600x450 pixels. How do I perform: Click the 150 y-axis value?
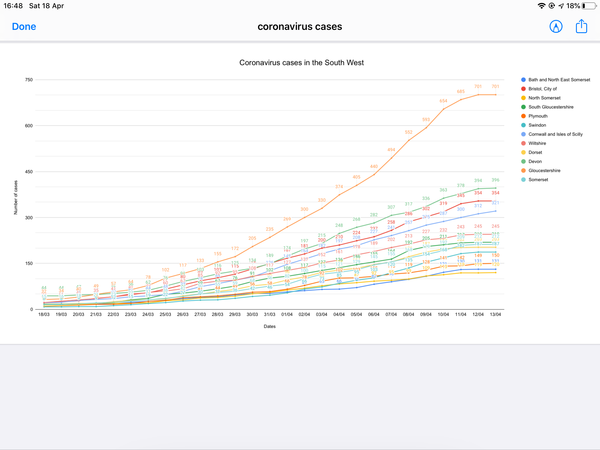29,263
